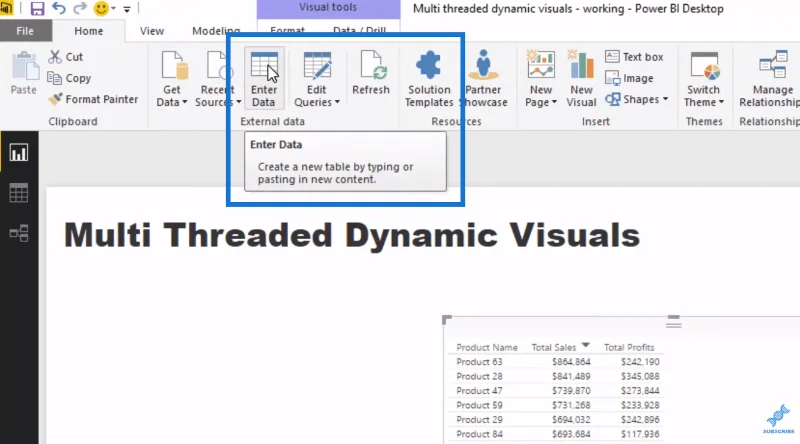Expand the Switch Theme dropdown arrow
Viewport: 800px width, 444px height.
pyautogui.click(x=721, y=102)
